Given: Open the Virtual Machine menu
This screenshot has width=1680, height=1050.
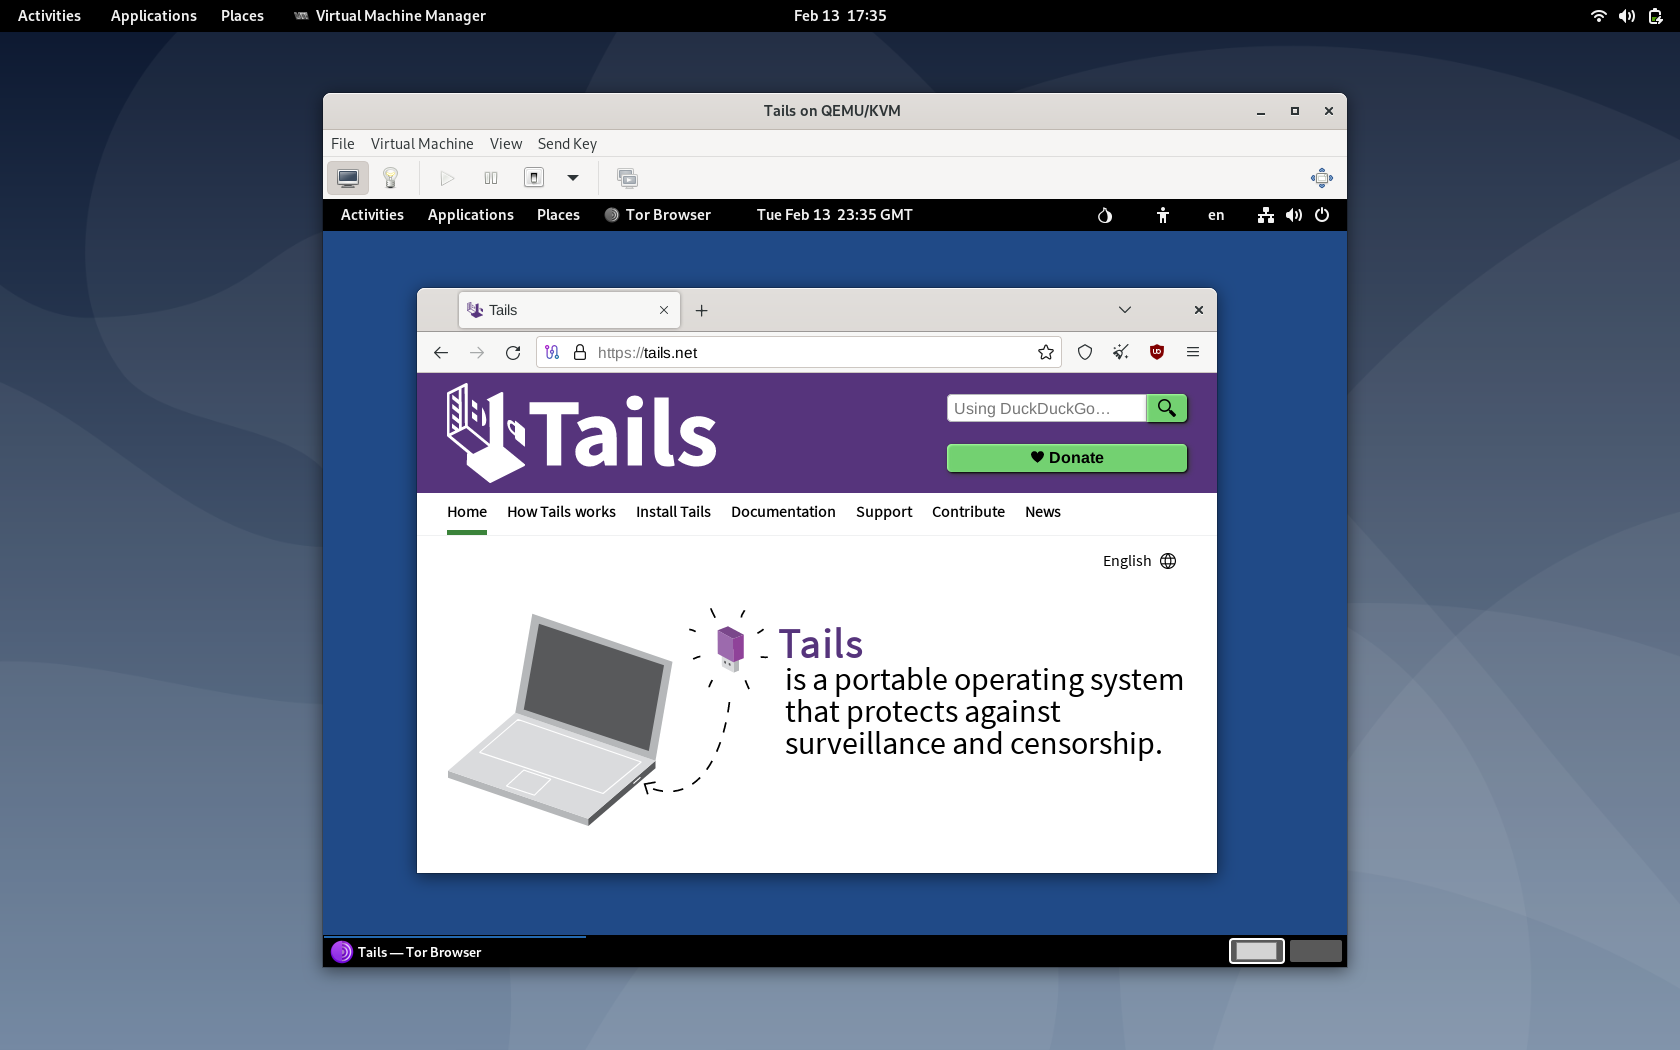Looking at the screenshot, I should point(421,144).
